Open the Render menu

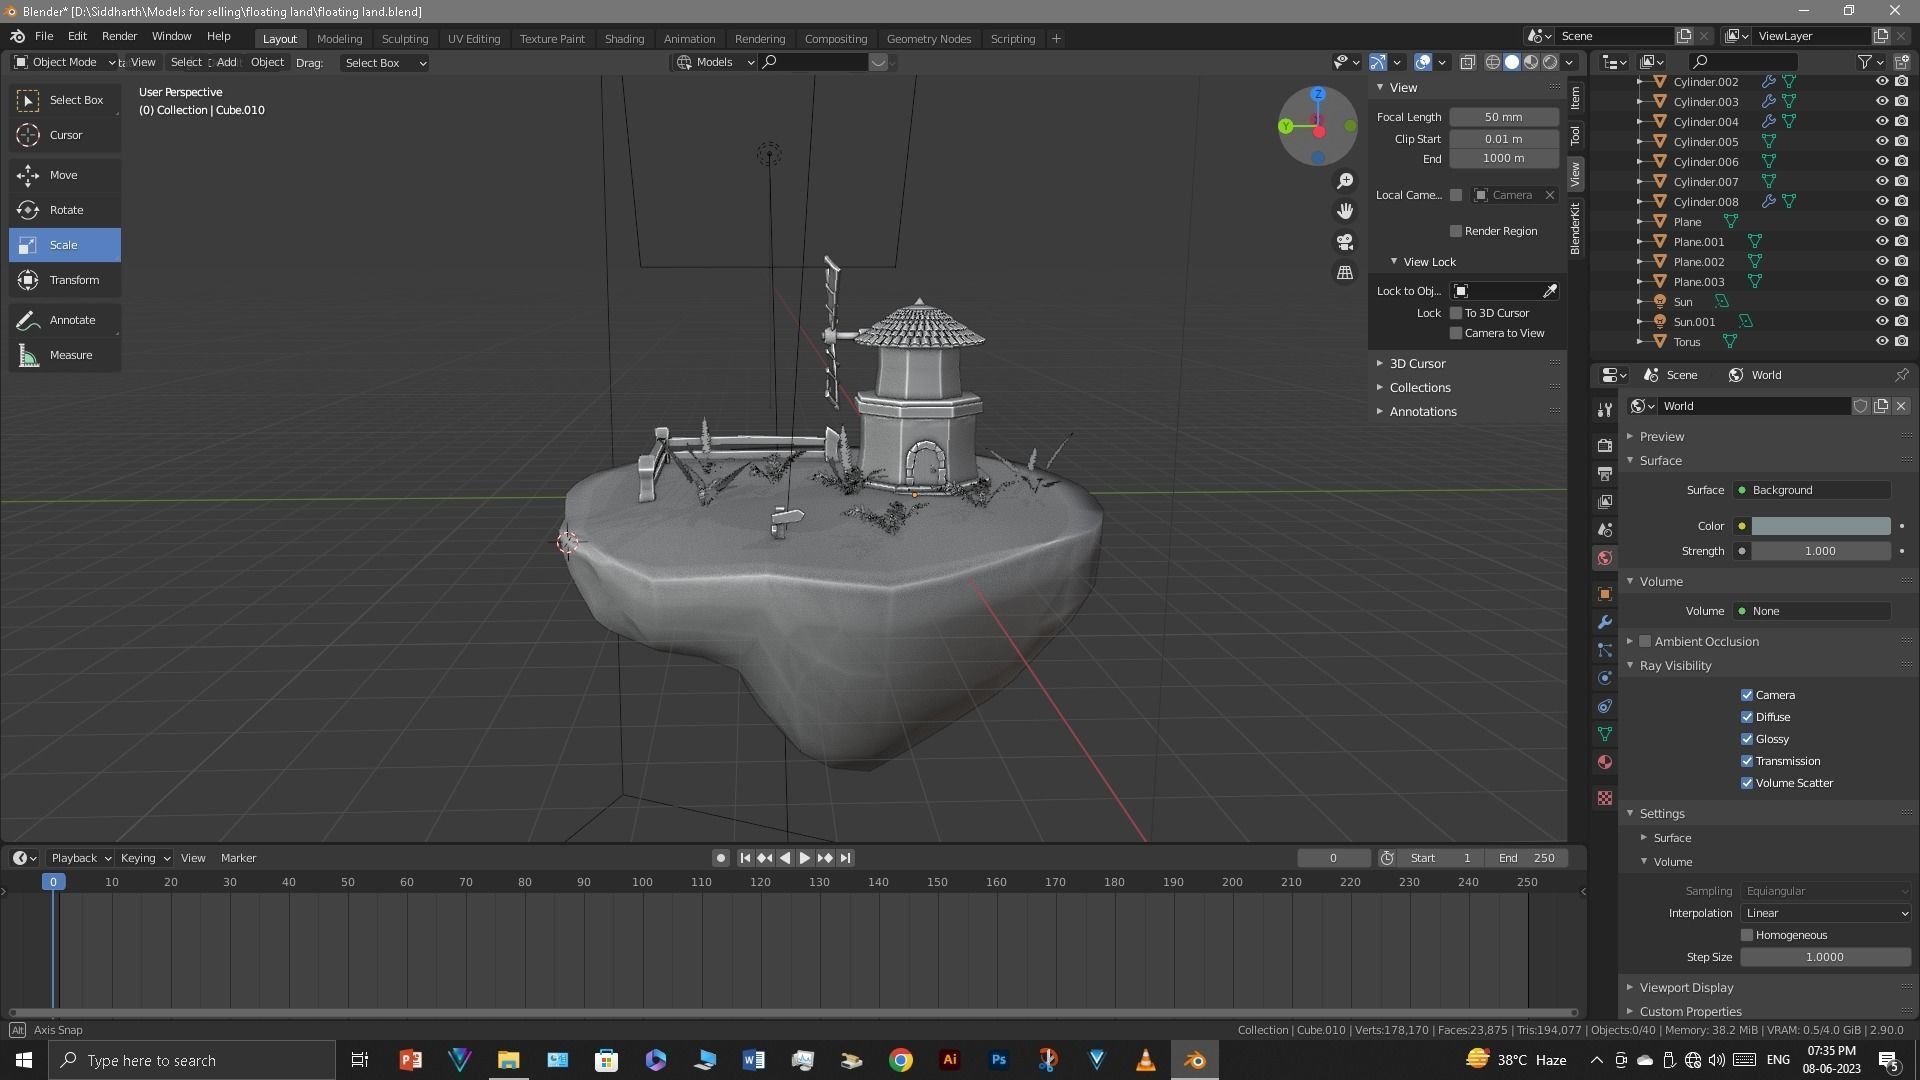[119, 36]
